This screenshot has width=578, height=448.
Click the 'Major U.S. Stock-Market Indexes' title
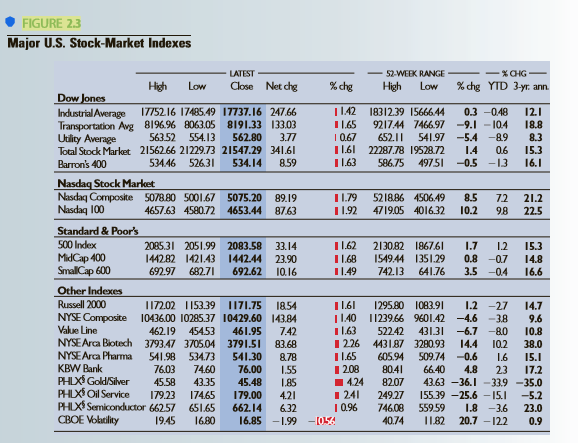[99, 43]
